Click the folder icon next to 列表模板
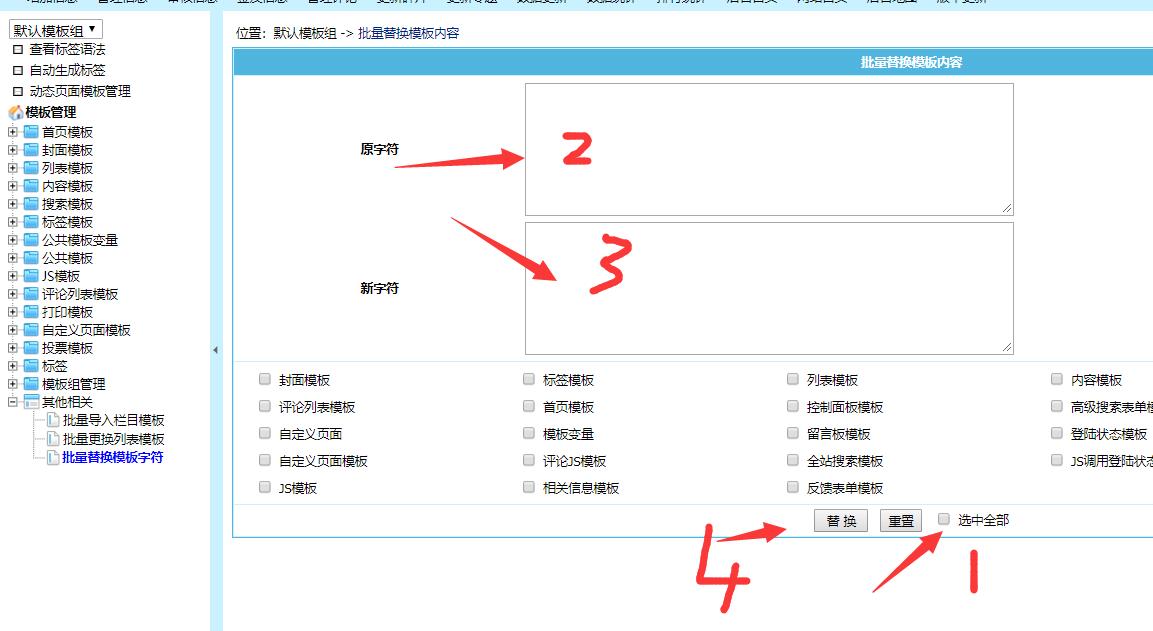 point(31,168)
